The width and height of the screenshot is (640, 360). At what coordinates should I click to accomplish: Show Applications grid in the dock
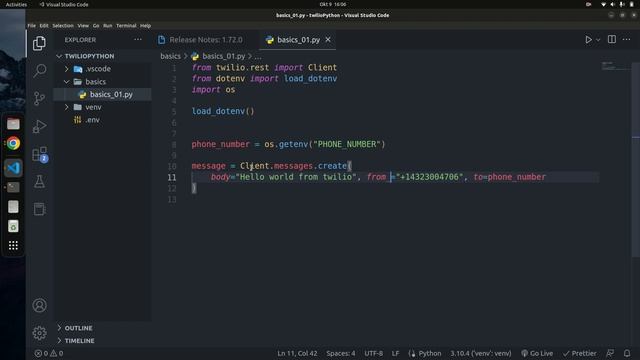(13, 245)
